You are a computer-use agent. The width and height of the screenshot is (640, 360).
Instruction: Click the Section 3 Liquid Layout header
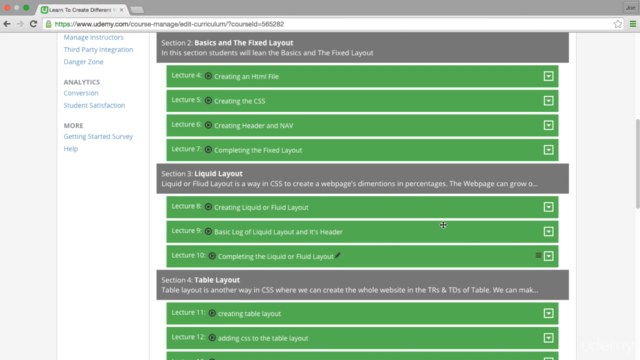(362, 179)
